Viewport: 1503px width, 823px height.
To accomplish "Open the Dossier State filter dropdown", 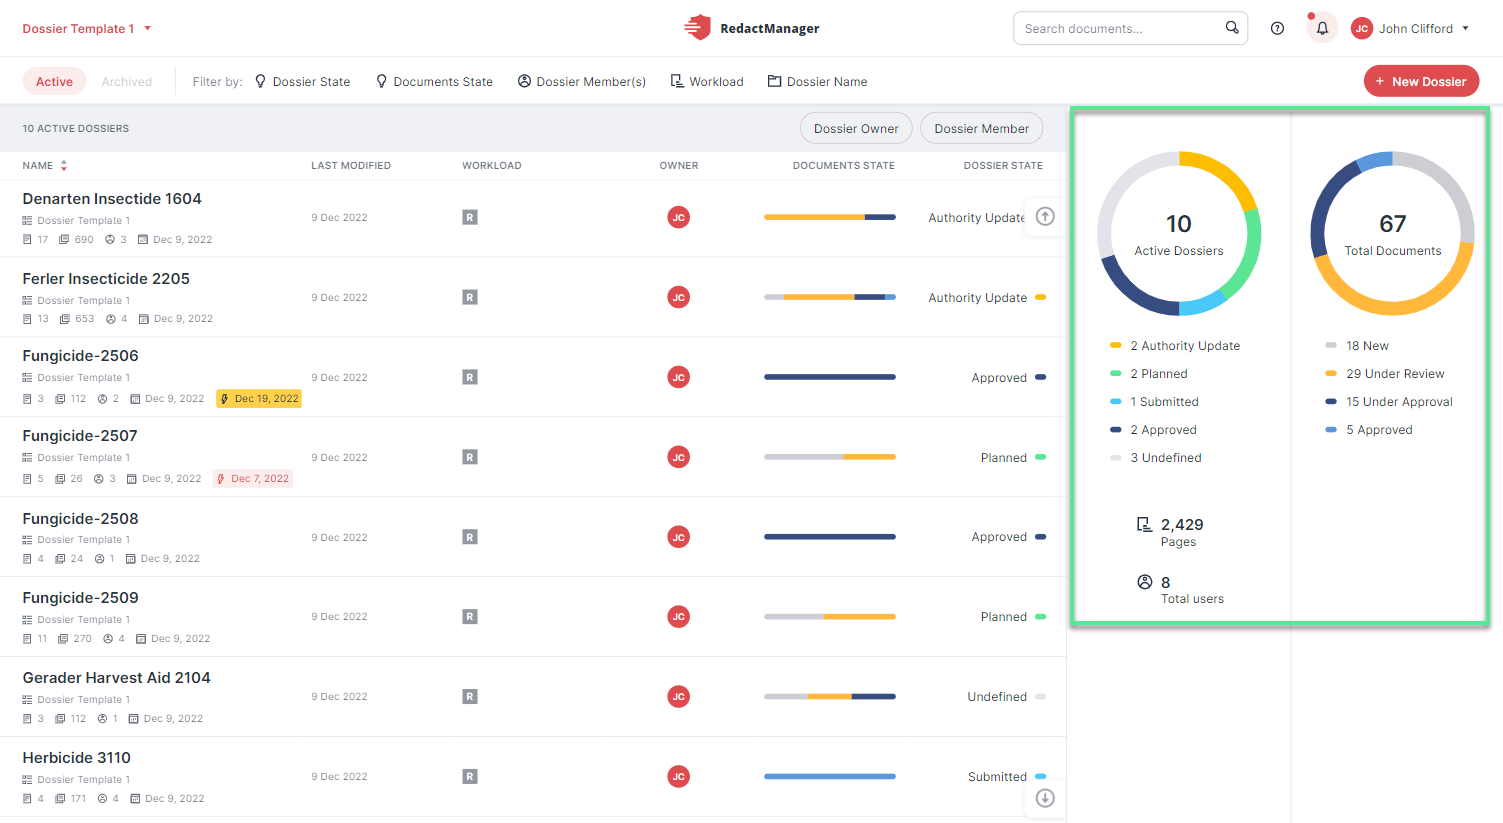I will 302,81.
